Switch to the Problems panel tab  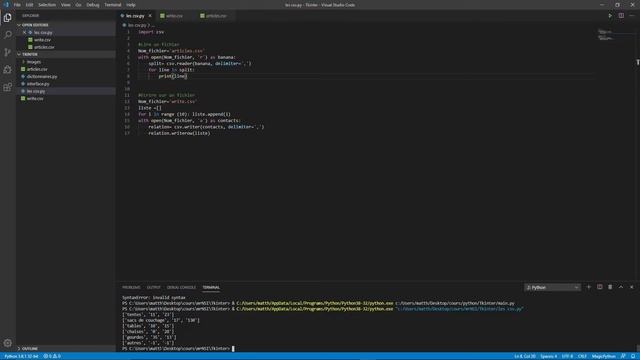tap(131, 287)
